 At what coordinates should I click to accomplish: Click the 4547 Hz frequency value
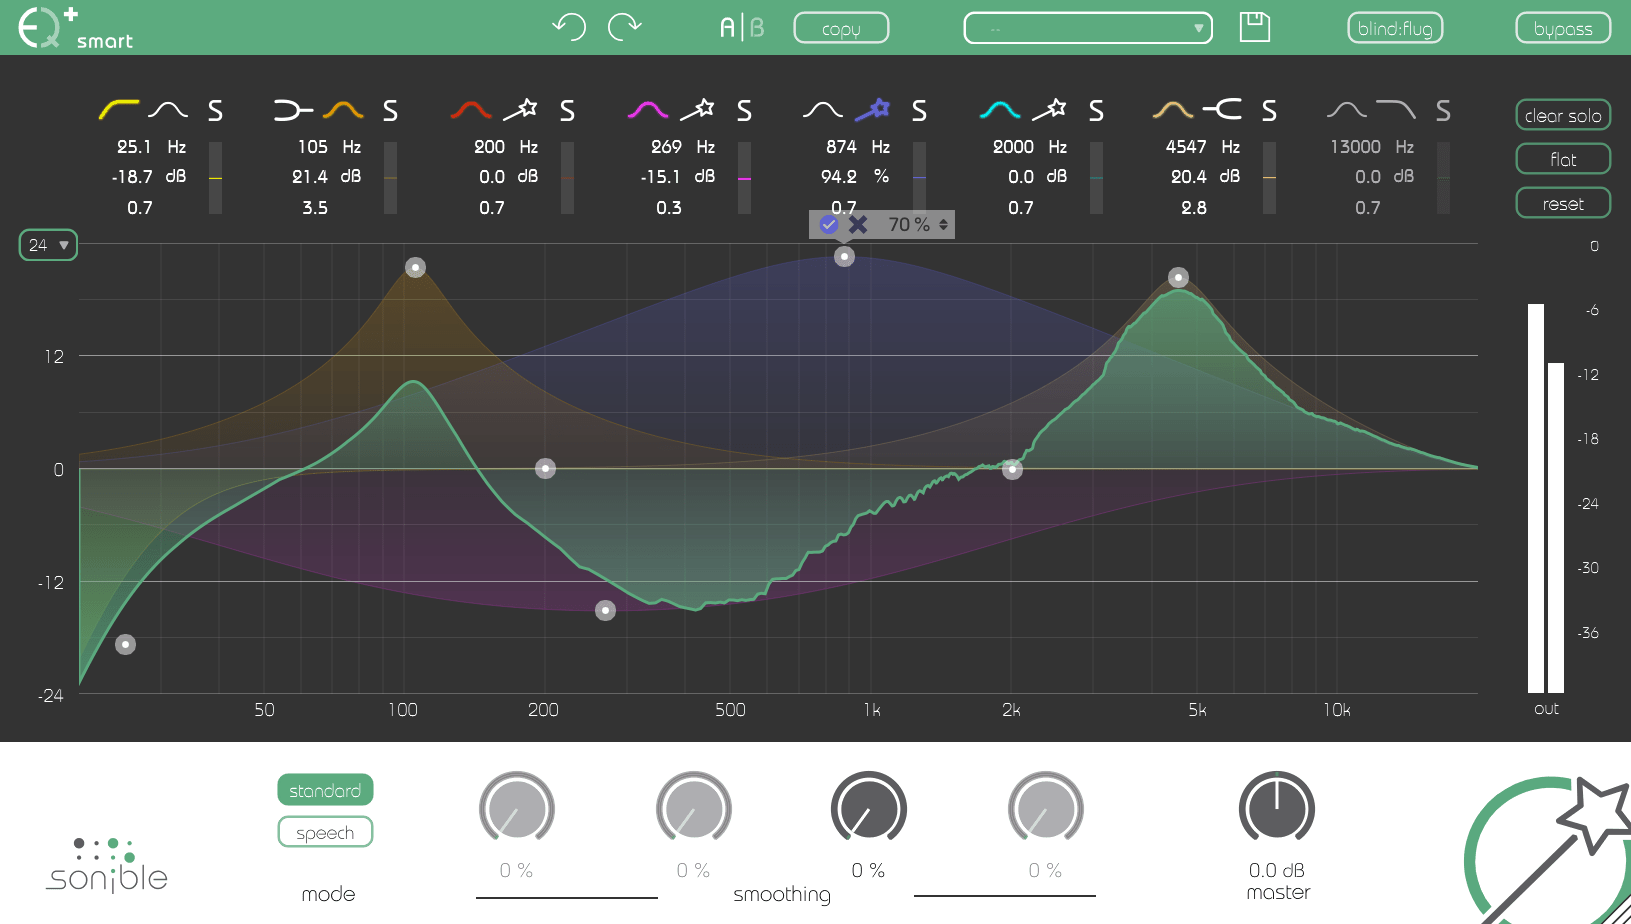1186,147
